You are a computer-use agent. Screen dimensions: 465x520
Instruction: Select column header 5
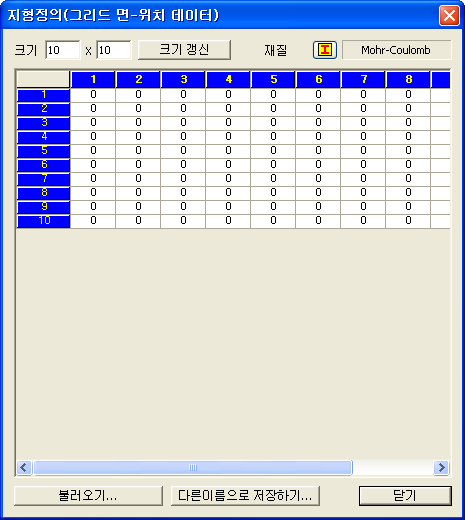pos(273,79)
